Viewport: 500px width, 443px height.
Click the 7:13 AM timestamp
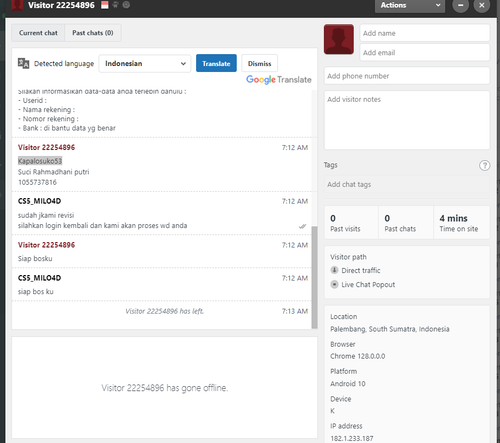pyautogui.click(x=295, y=311)
